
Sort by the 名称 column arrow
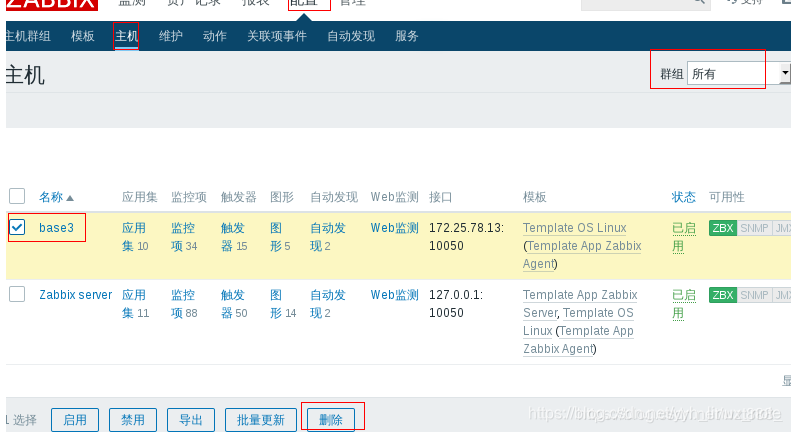(70, 198)
